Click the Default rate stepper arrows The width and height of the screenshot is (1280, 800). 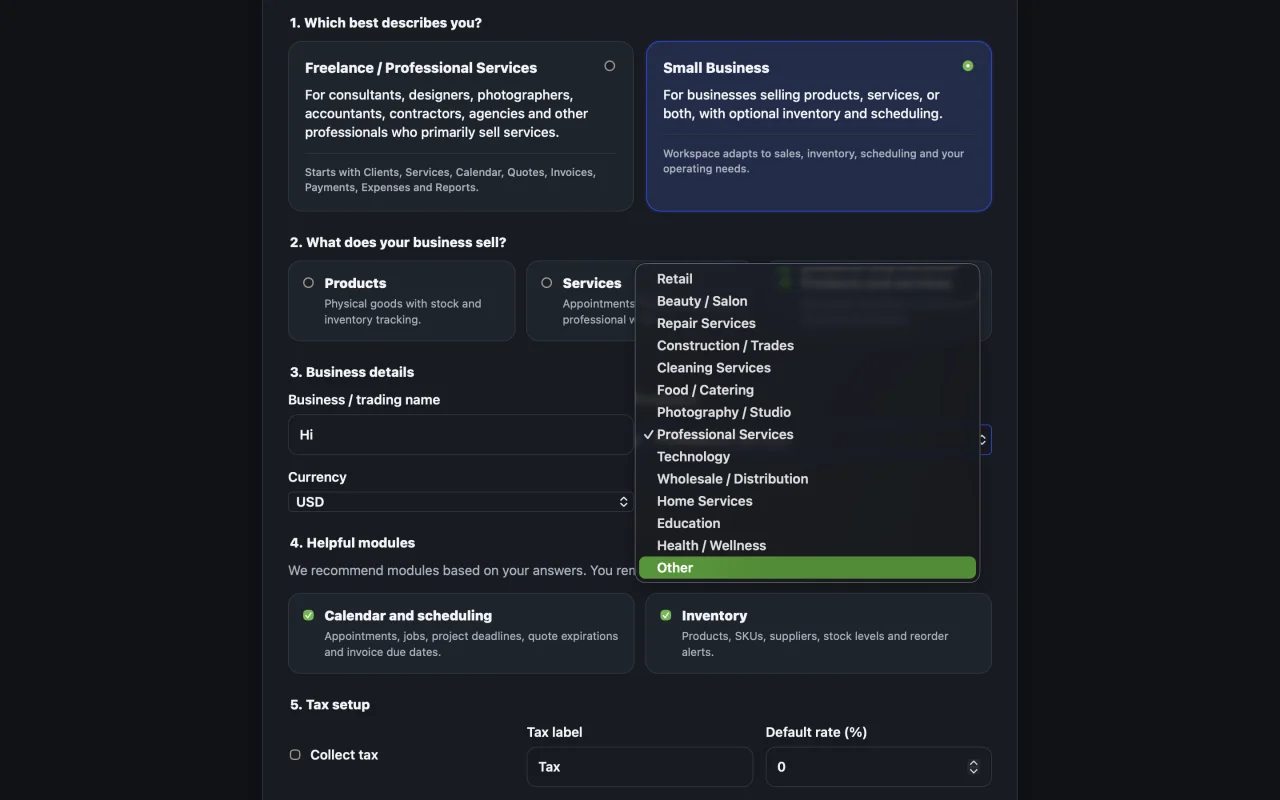[973, 767]
